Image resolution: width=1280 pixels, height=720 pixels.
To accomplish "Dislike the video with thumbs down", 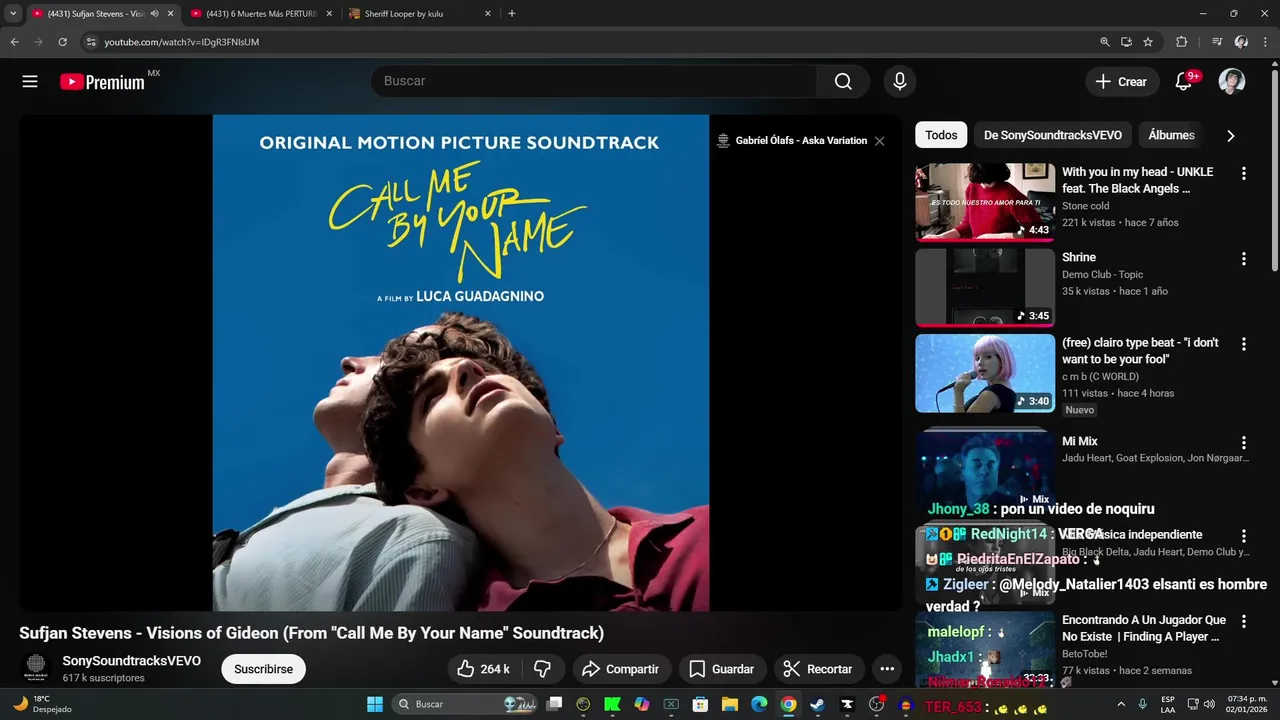I will pyautogui.click(x=543, y=669).
